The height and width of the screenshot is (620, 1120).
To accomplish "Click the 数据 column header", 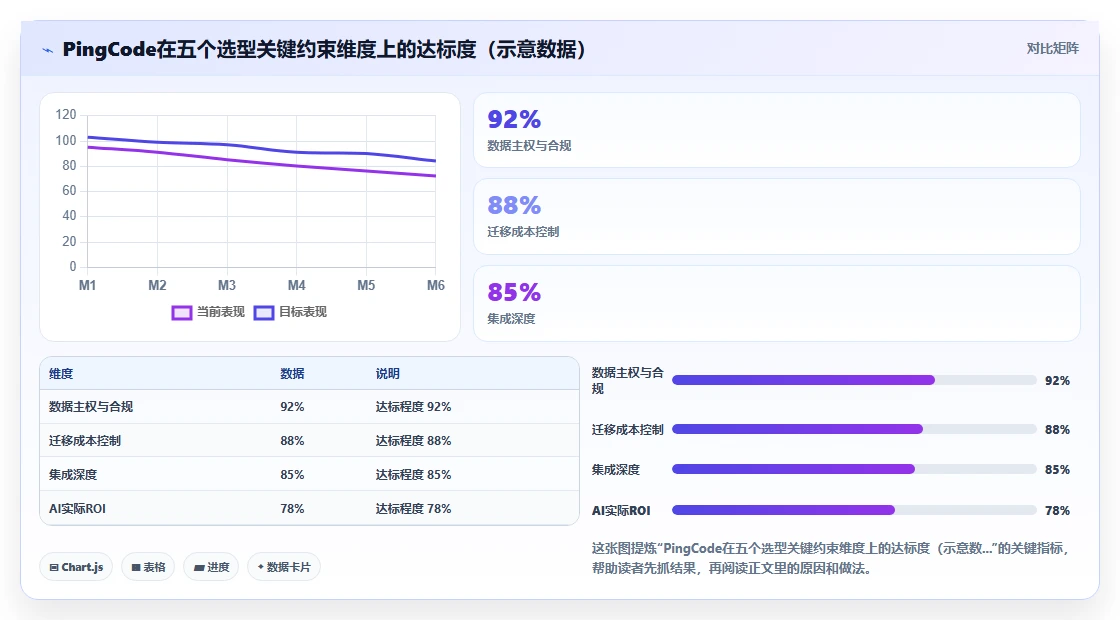I will point(292,374).
